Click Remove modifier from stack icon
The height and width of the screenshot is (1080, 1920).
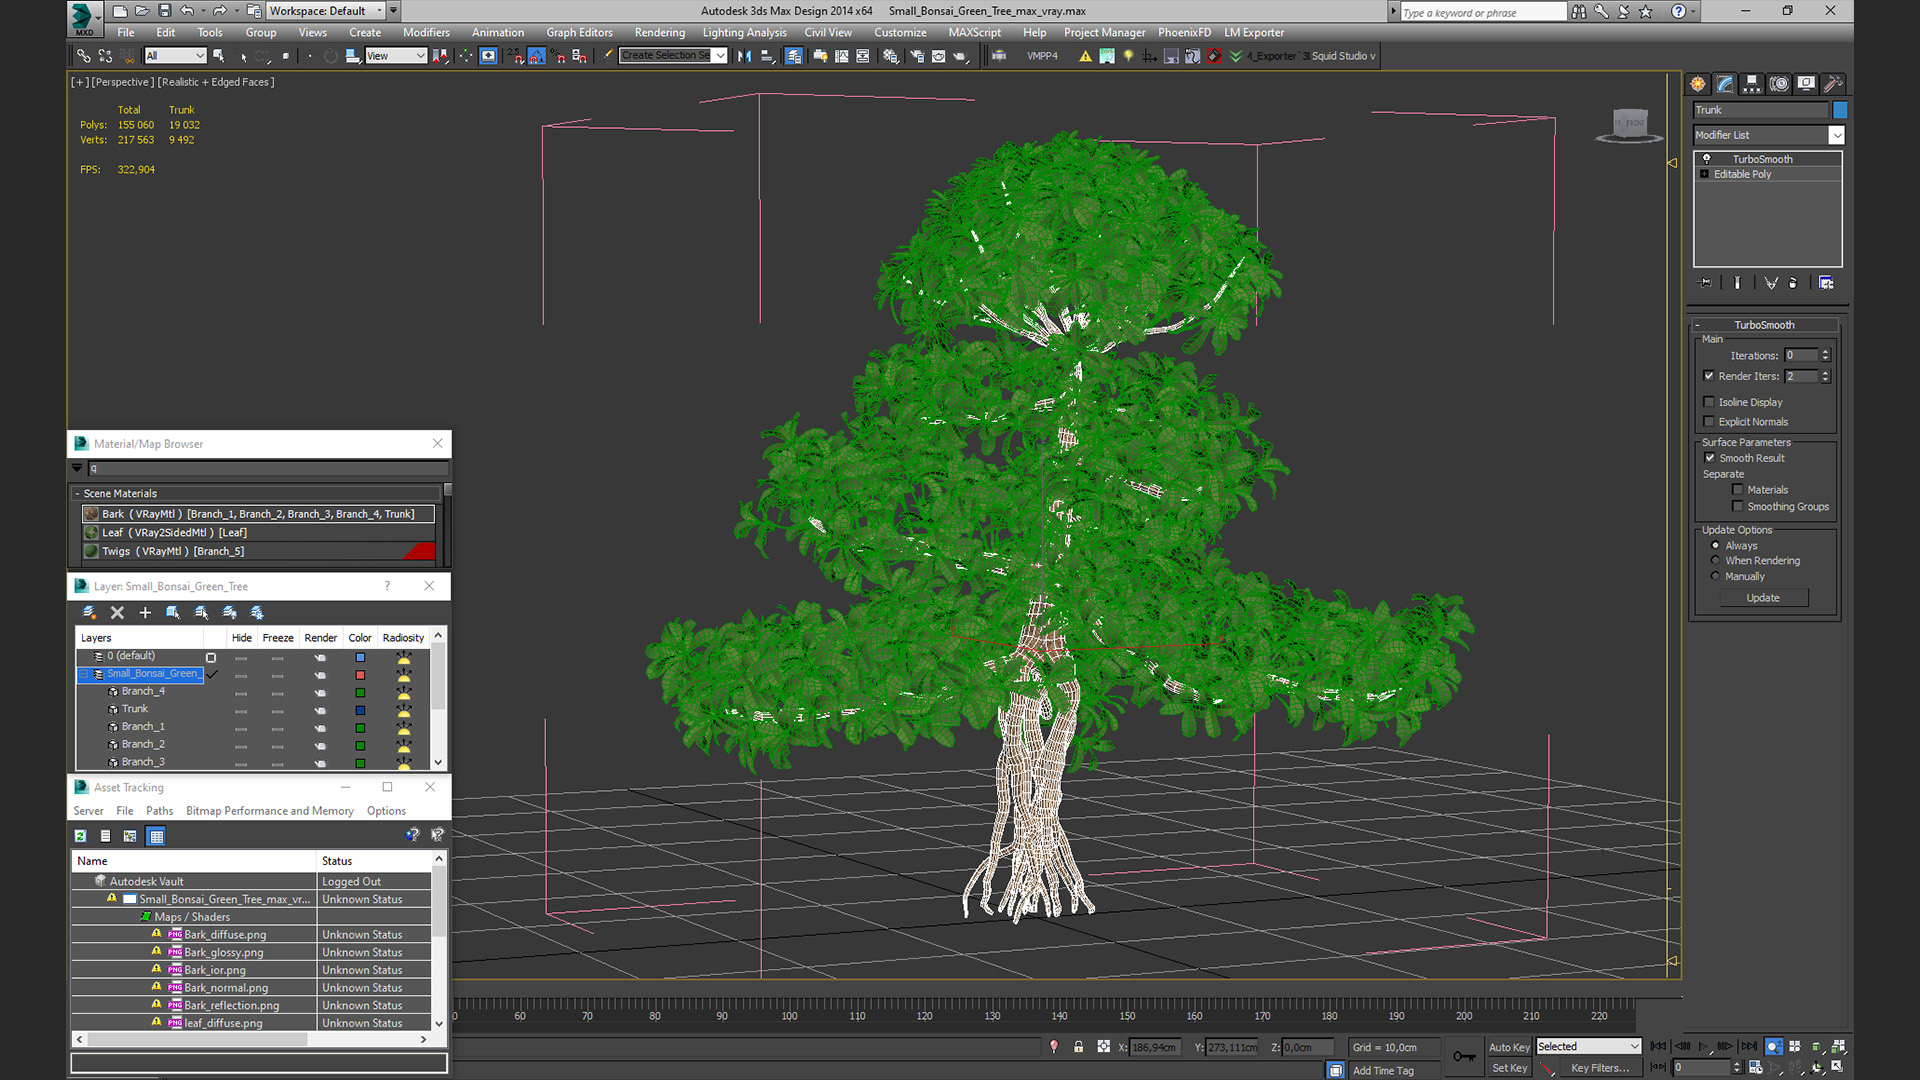(1793, 283)
